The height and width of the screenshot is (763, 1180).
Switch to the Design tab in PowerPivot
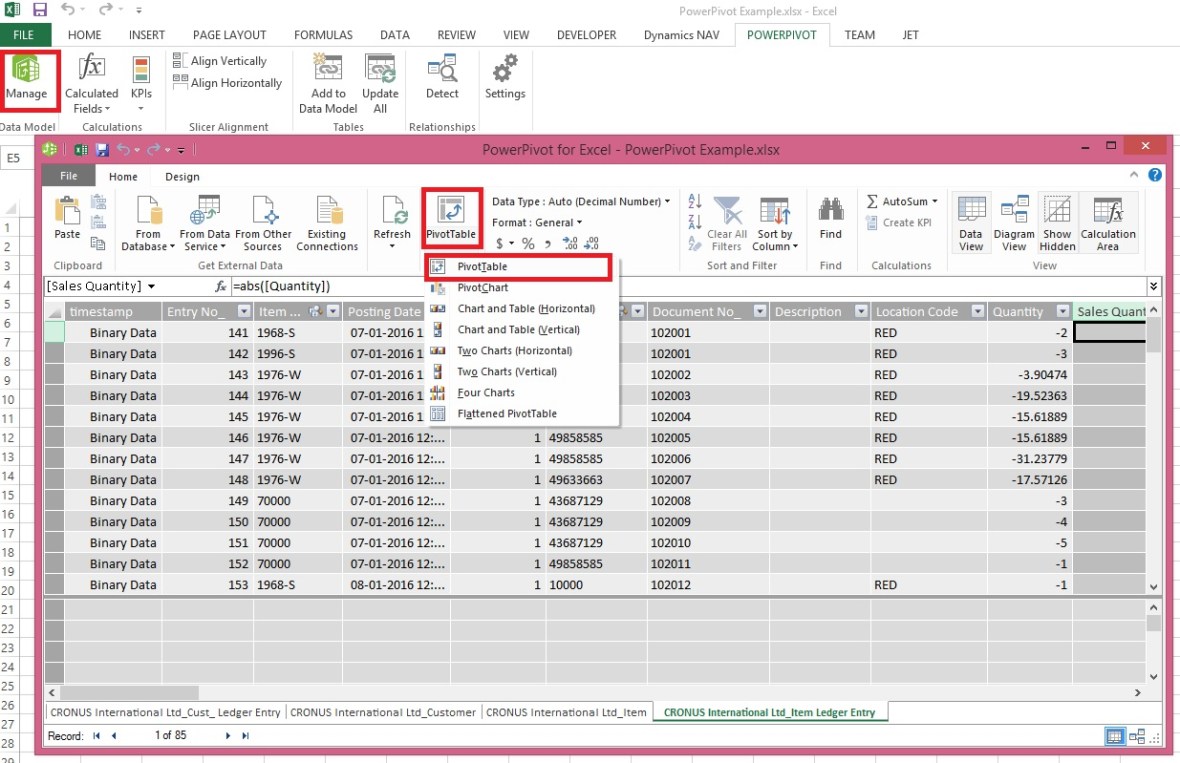tap(181, 176)
